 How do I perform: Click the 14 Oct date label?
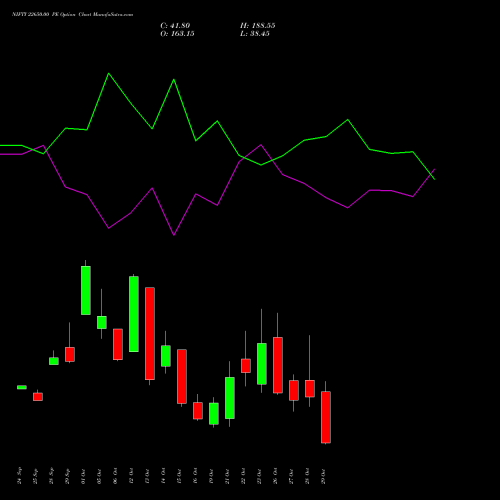click(x=164, y=476)
